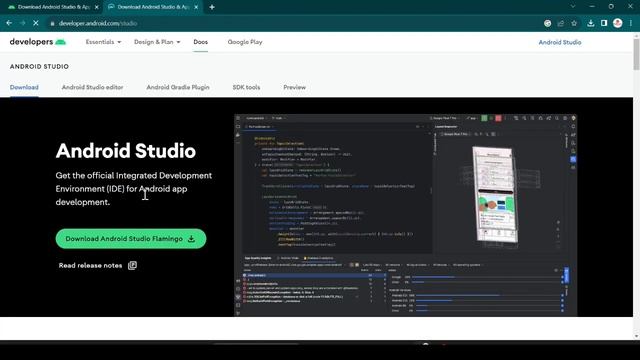Open the Docs nav item
Image resolution: width=640 pixels, height=360 pixels.
pyautogui.click(x=200, y=42)
